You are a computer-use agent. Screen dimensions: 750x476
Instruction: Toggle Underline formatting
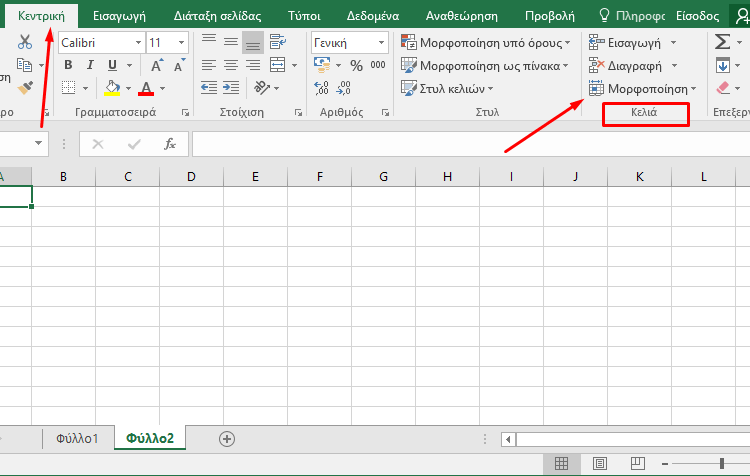[x=112, y=65]
